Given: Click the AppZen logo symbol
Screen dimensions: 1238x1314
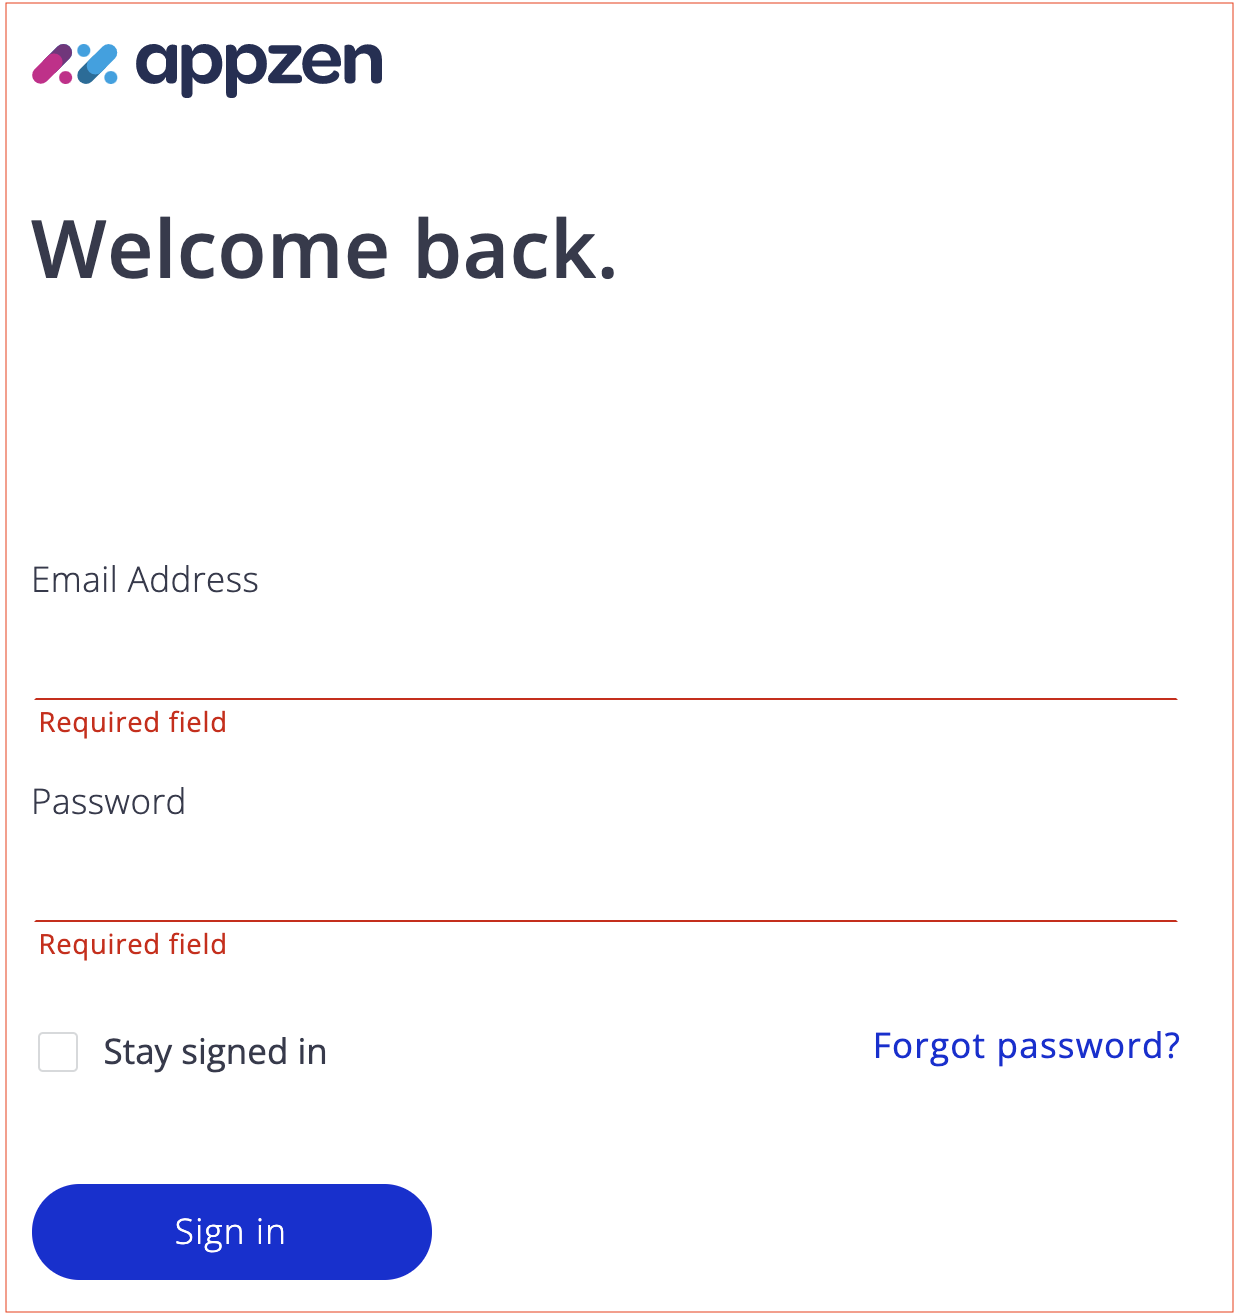Looking at the screenshot, I should coord(75,64).
